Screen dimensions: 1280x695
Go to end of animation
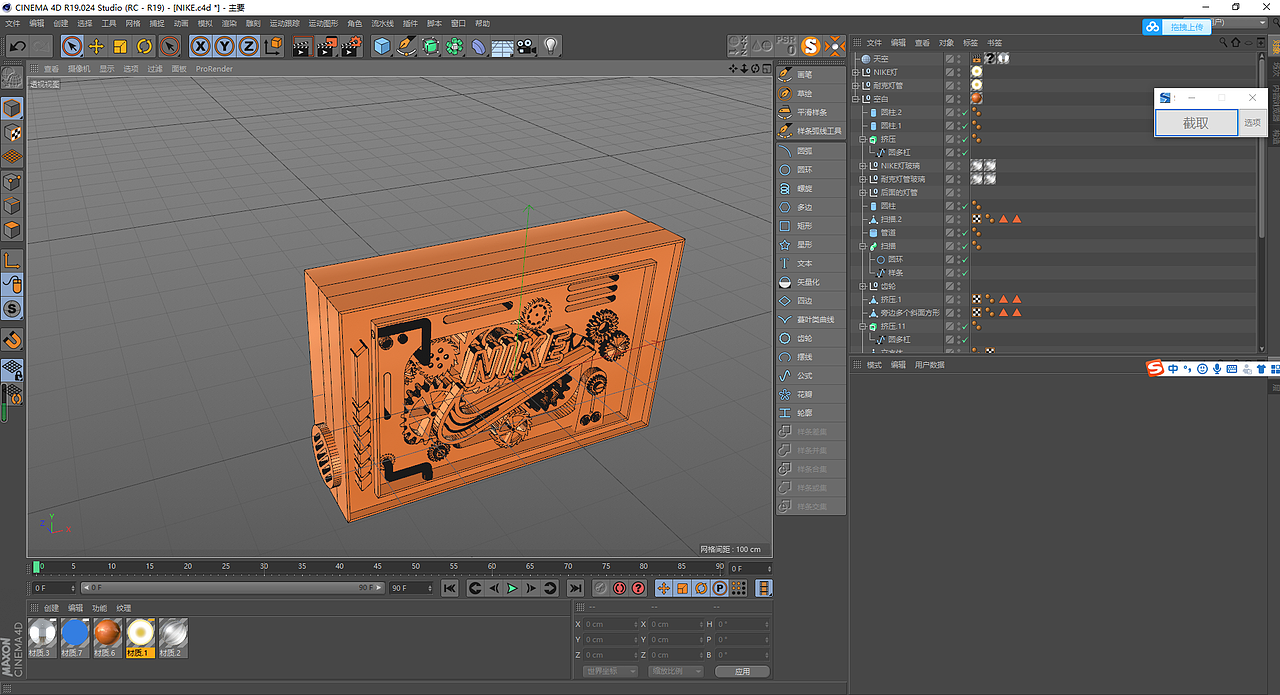(x=574, y=589)
